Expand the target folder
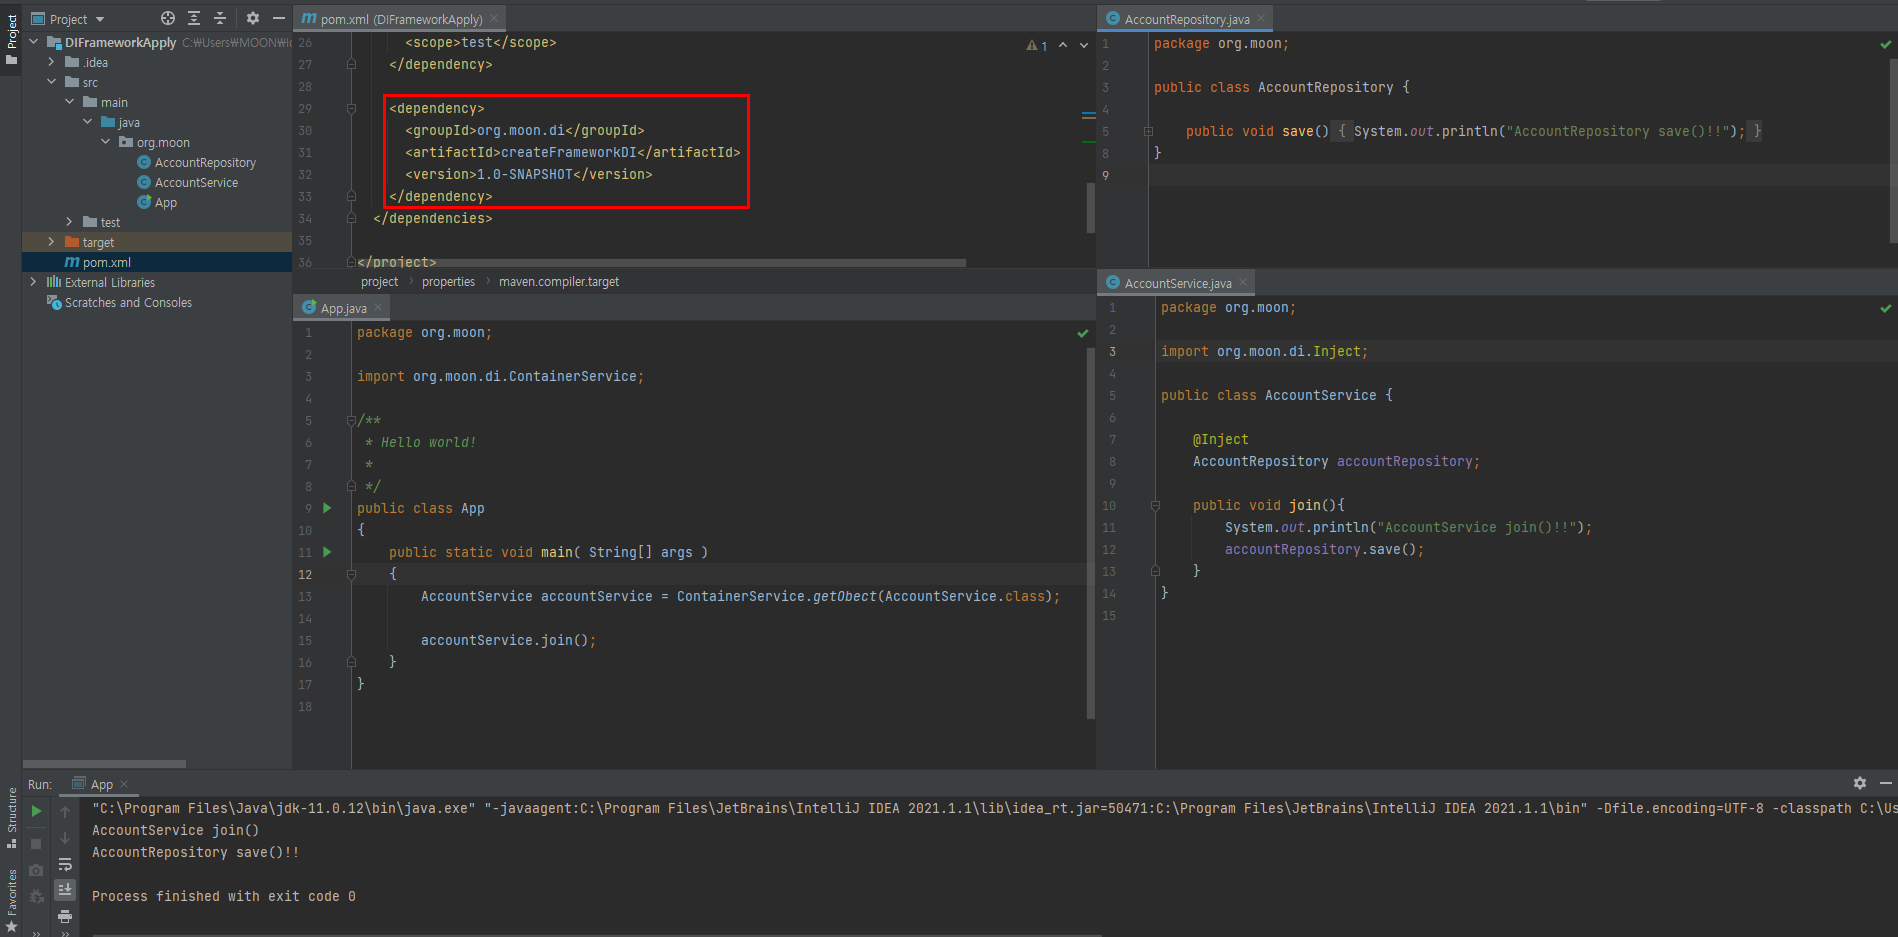Viewport: 1898px width, 937px height. click(x=52, y=242)
